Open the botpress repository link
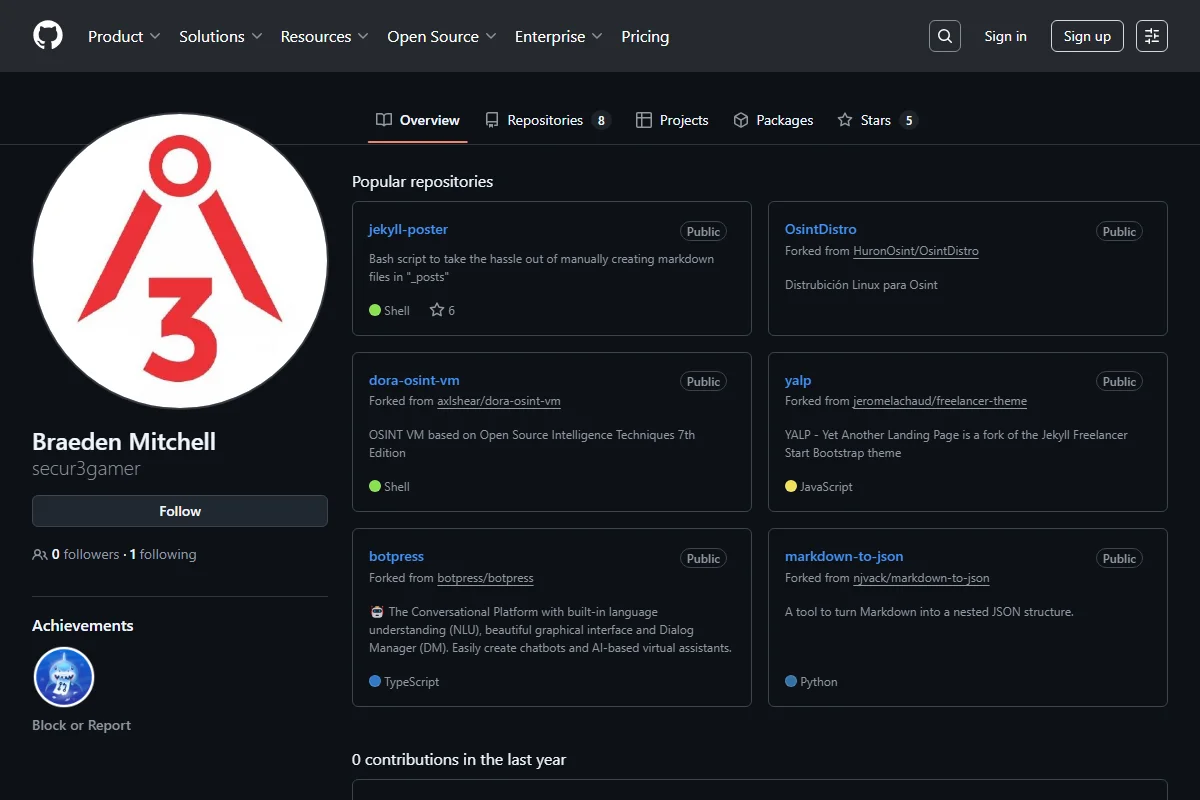 (x=396, y=556)
